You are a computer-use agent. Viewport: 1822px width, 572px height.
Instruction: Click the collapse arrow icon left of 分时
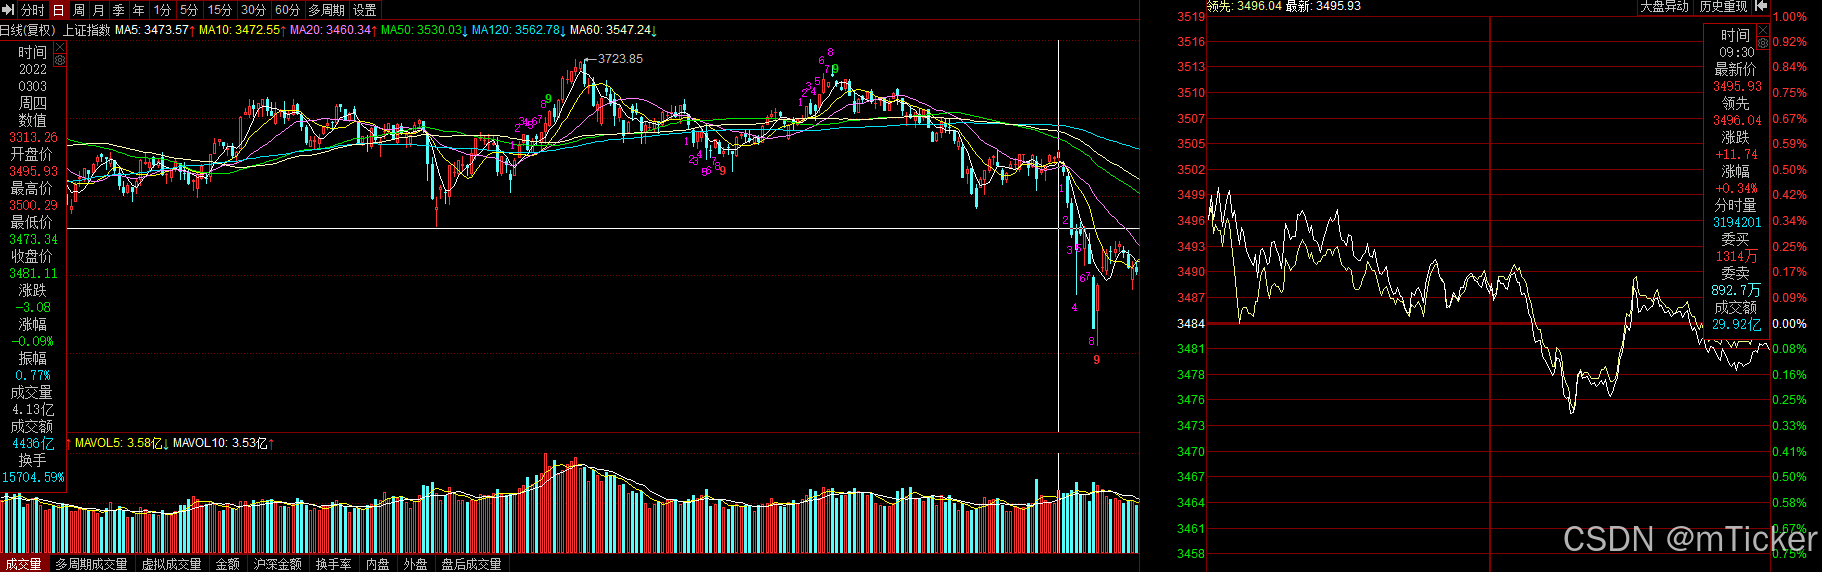[8, 9]
